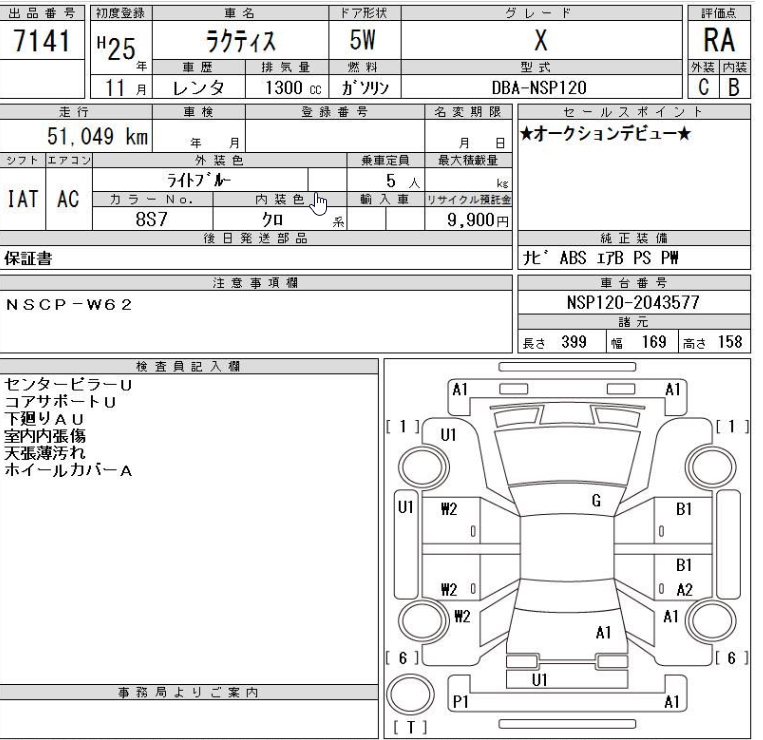763x740 pixels.
Task: Click the U1 mark on the rear hatch
Action: click(x=537, y=679)
